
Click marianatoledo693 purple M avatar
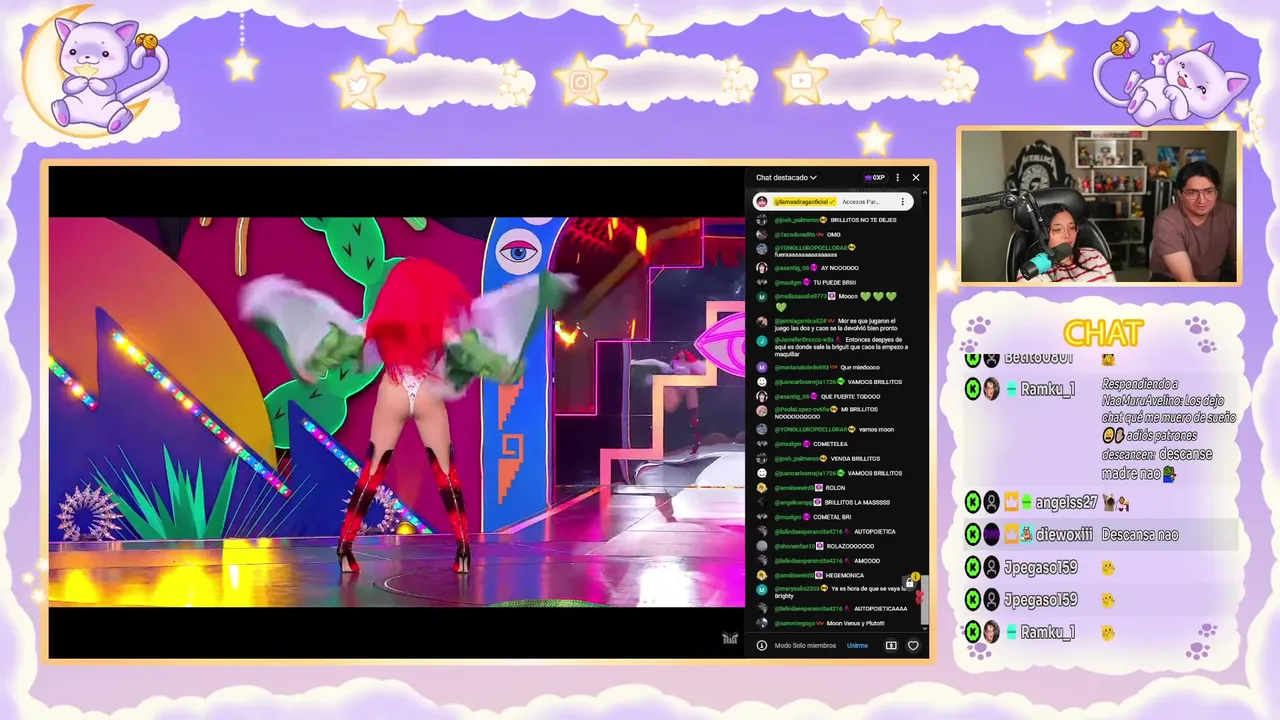coord(762,368)
